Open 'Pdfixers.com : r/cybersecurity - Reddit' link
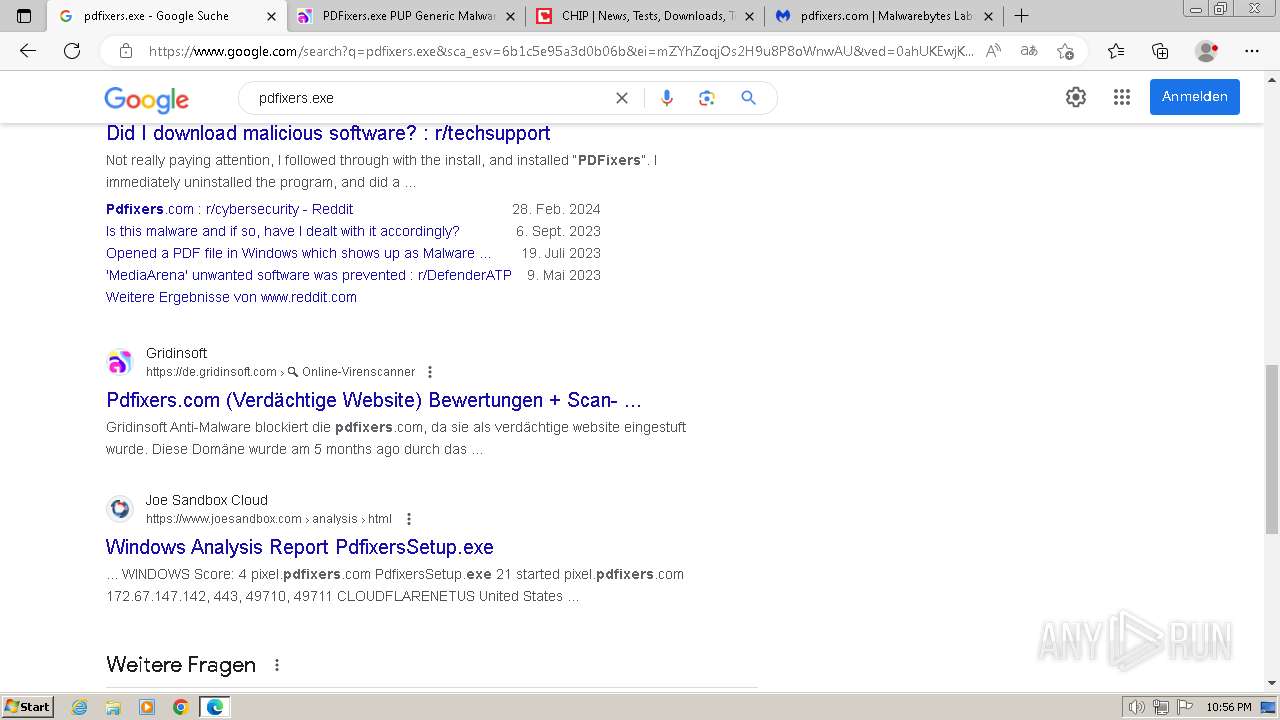This screenshot has height=720, width=1280. [x=229, y=209]
